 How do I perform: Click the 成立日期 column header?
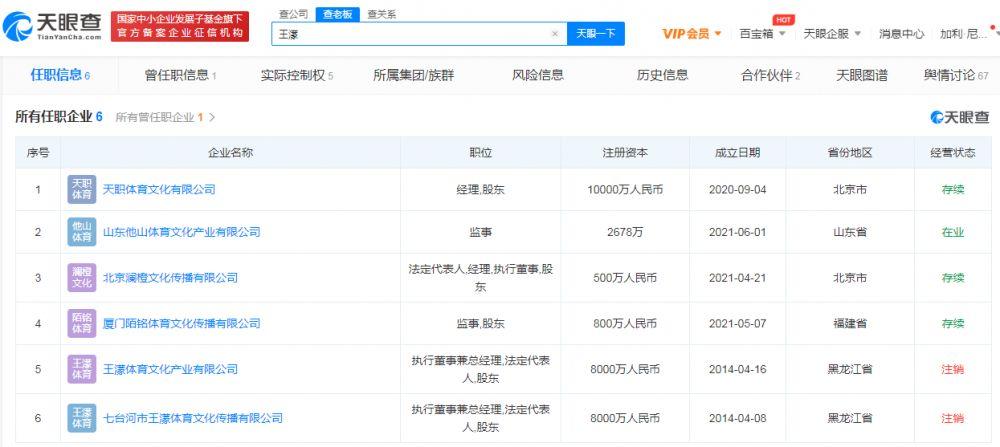tap(737, 153)
